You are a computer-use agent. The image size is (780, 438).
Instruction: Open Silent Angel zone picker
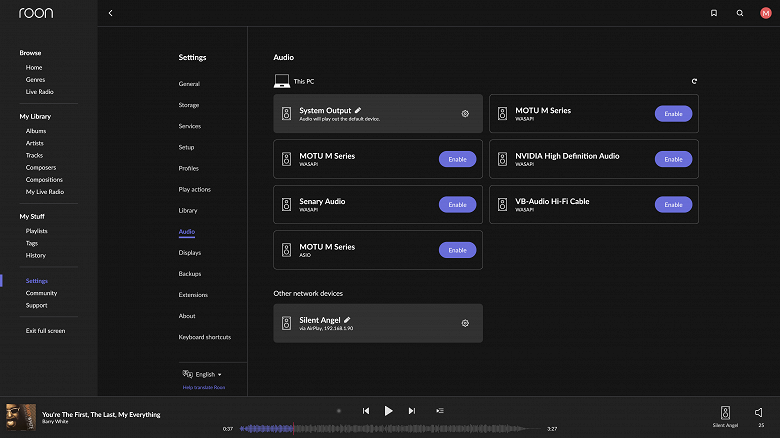725,415
